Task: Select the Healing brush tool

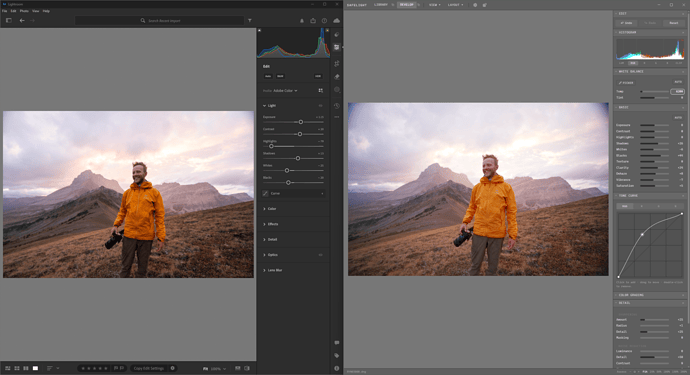Action: pos(337,77)
